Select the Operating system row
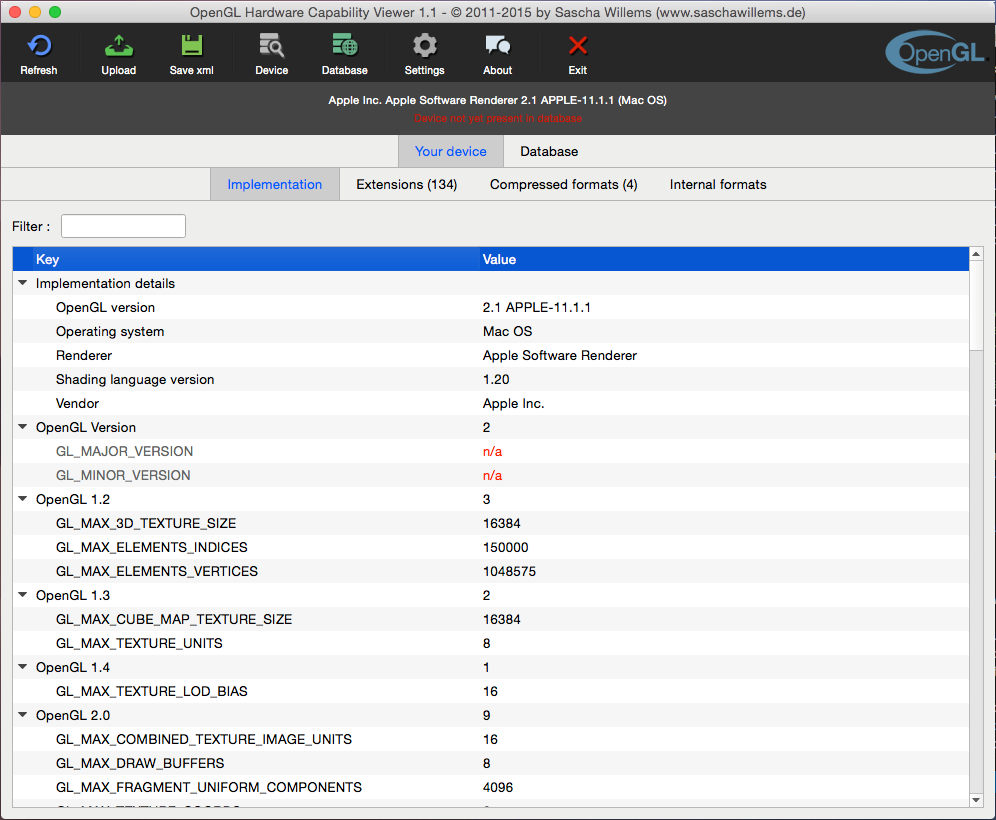 (x=490, y=332)
